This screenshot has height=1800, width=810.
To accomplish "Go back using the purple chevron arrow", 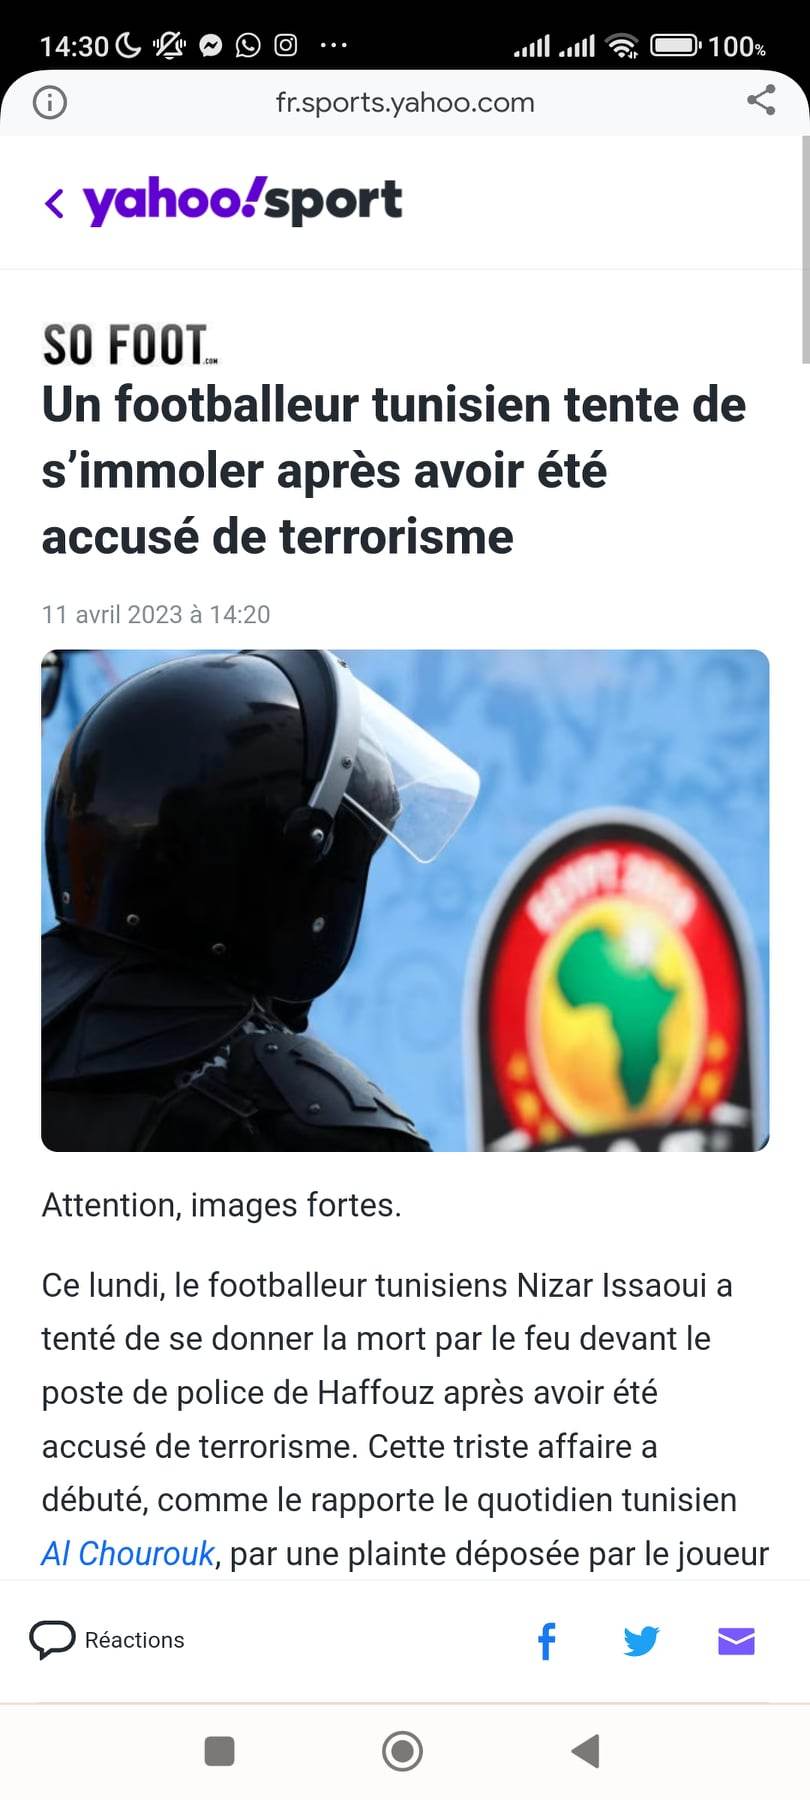I will click(54, 203).
